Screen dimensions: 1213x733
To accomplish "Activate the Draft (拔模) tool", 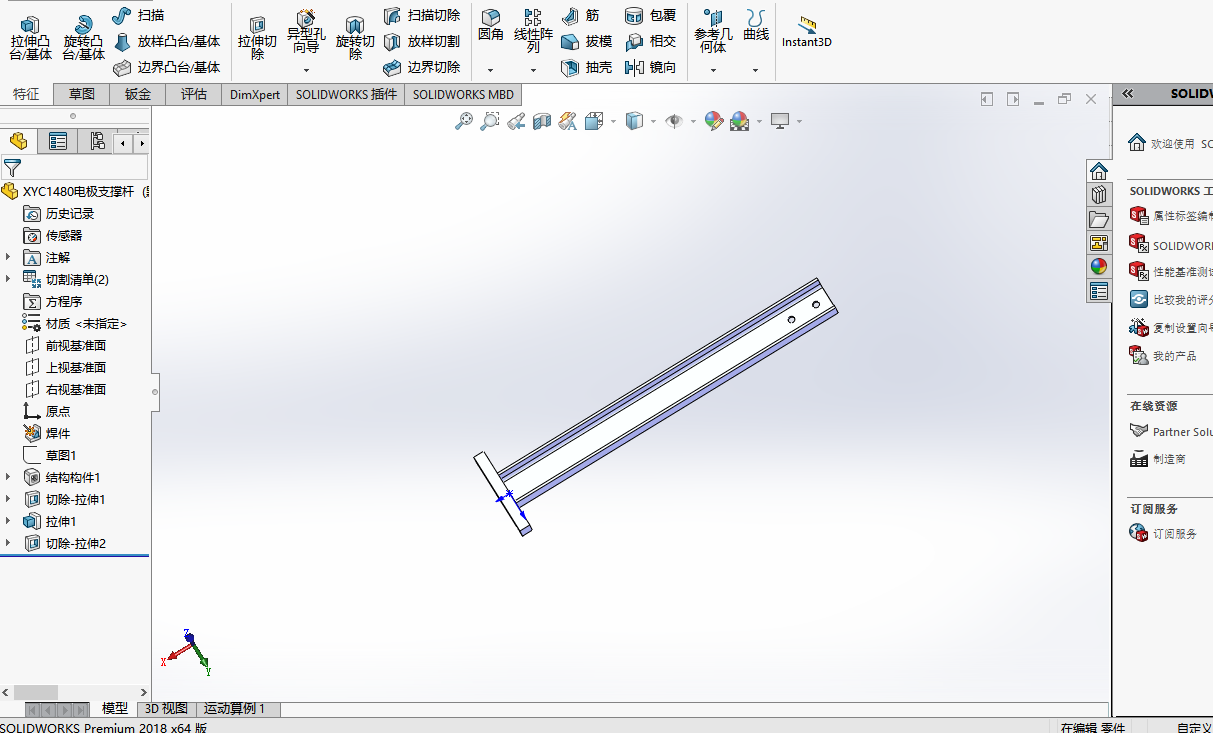I will coord(587,42).
